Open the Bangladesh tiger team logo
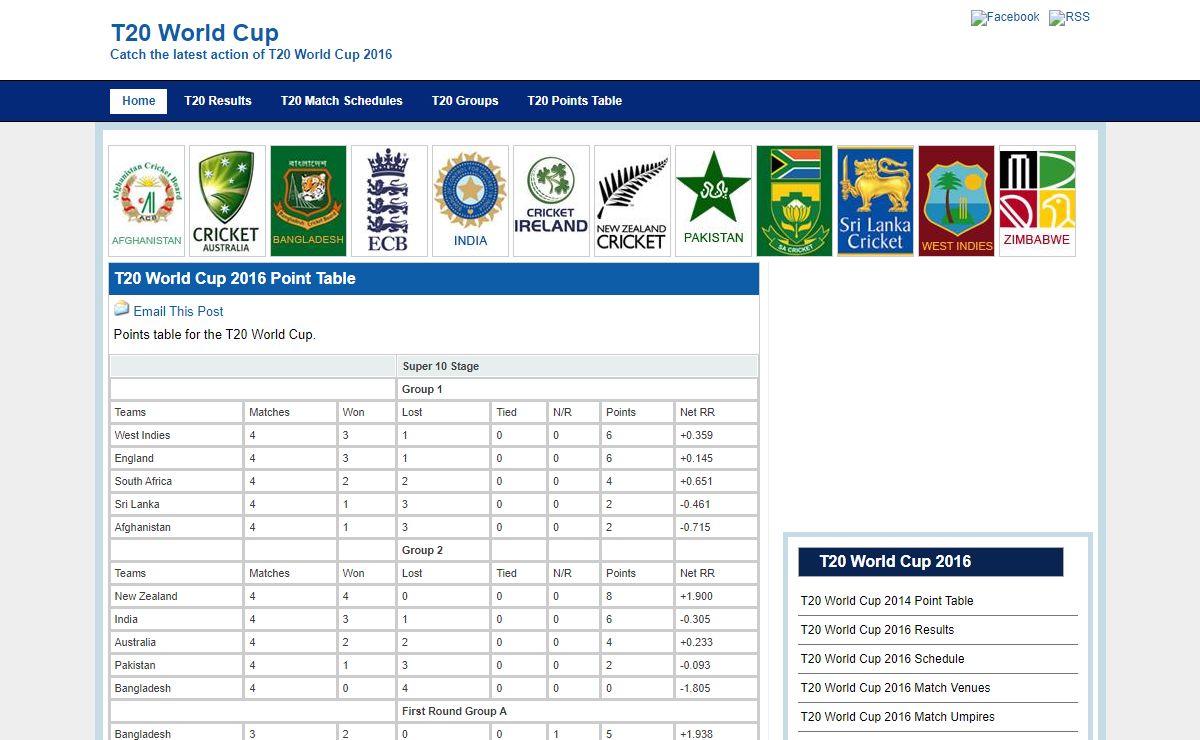Viewport: 1200px width, 740px height. 308,201
